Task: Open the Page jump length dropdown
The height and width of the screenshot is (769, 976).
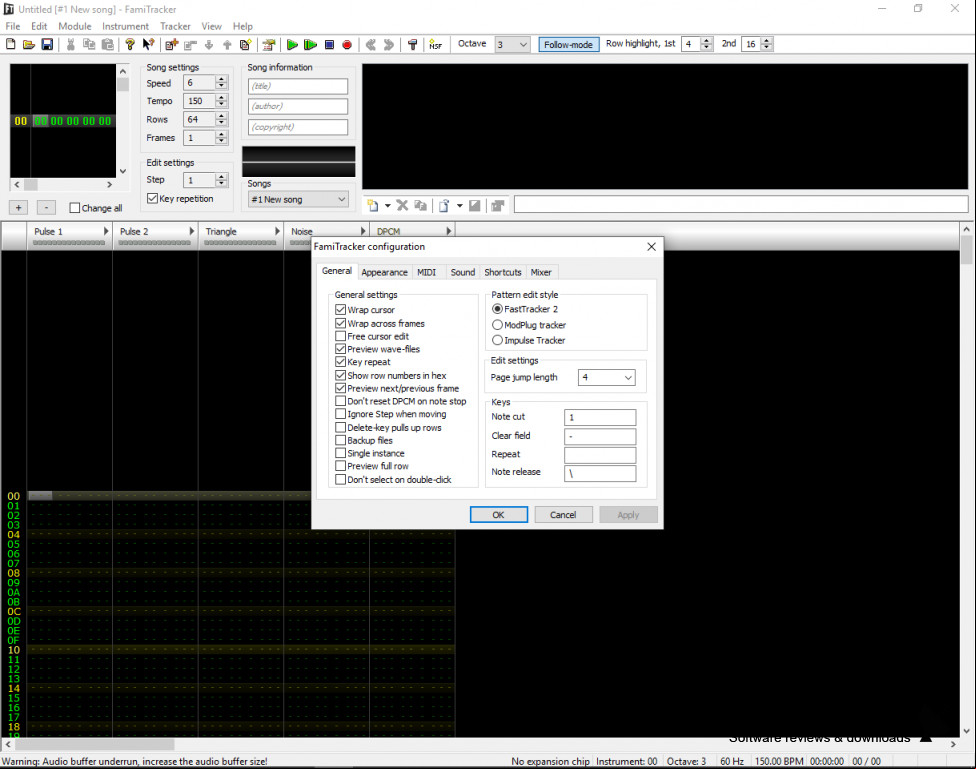Action: coord(628,377)
